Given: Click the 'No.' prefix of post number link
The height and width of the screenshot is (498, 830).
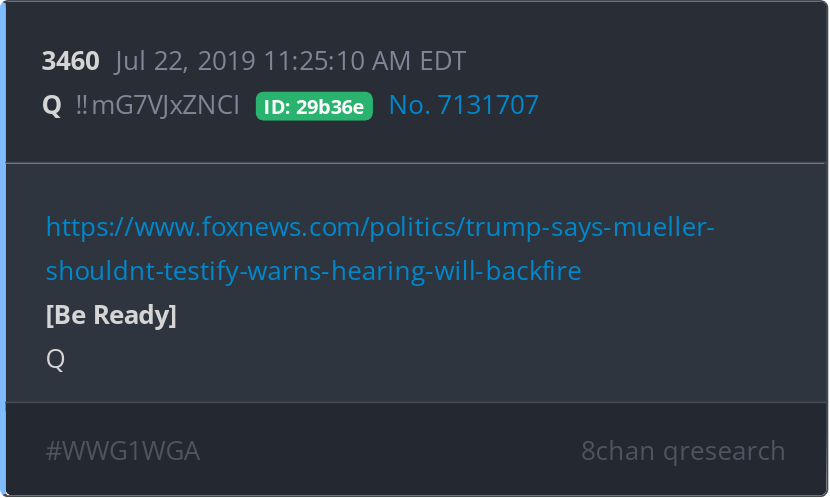Looking at the screenshot, I should (409, 105).
